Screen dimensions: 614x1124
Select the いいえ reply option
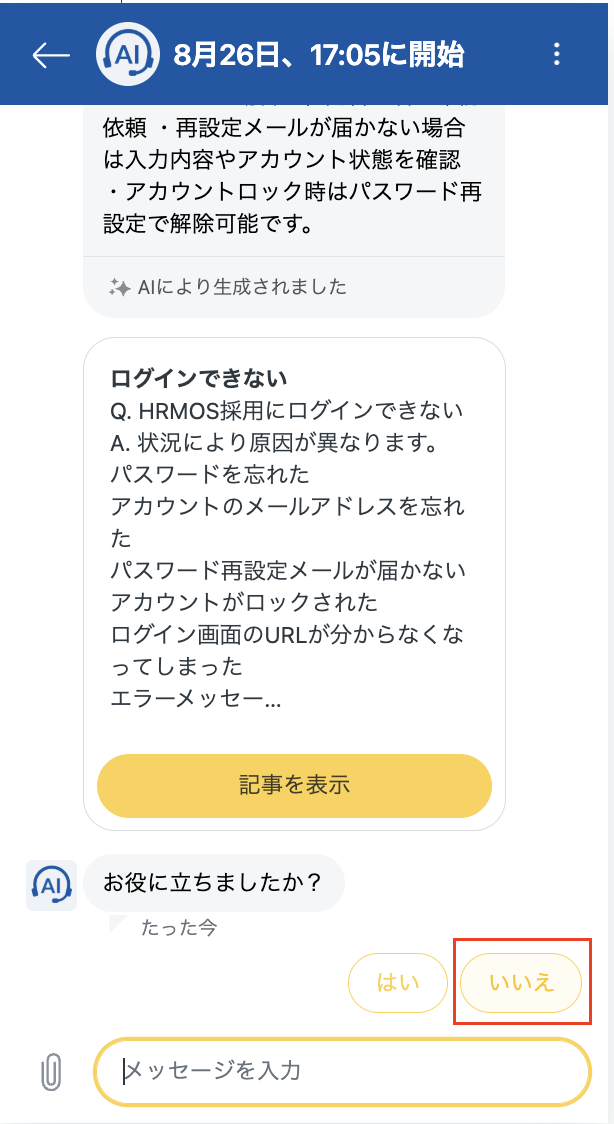[521, 982]
